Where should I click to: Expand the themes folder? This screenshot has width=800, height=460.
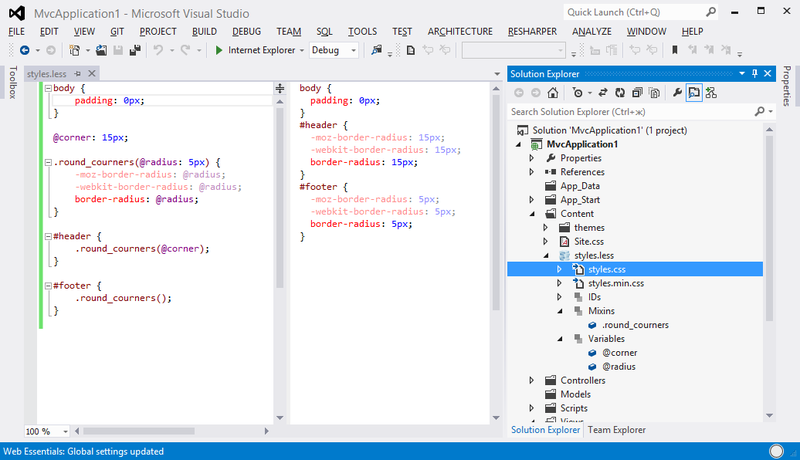(545, 227)
